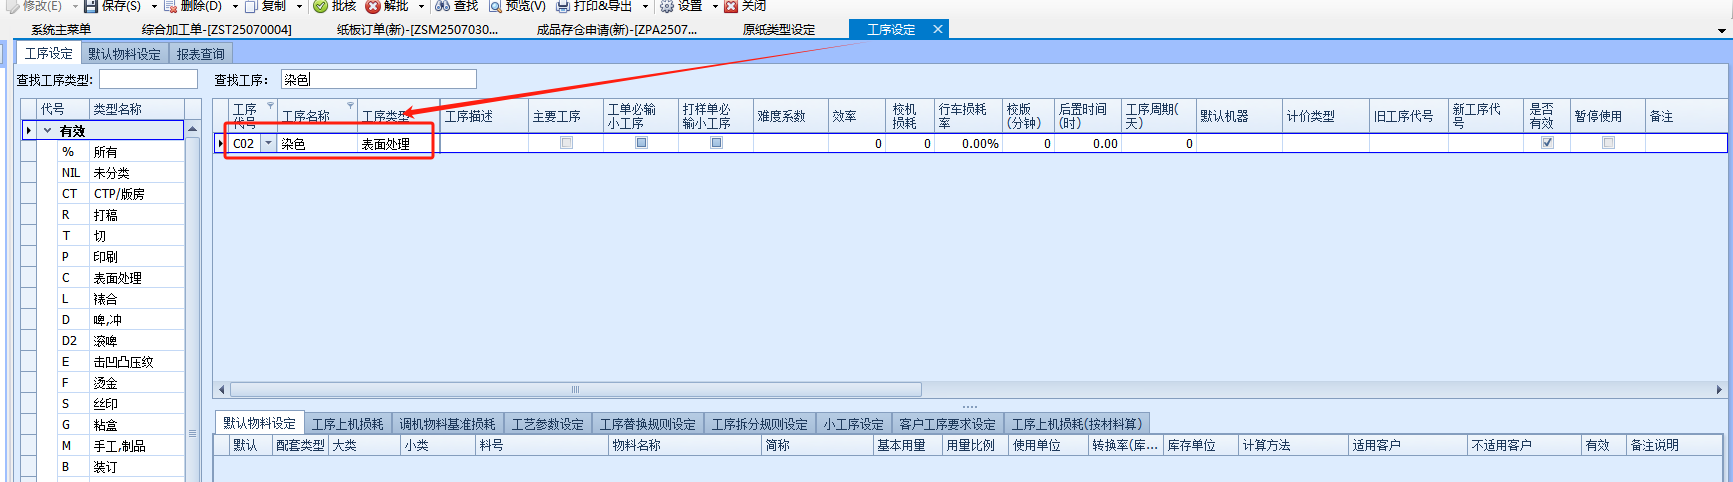Click filter icon on 工序名称 column header
This screenshot has width=1733, height=482.
point(350,105)
